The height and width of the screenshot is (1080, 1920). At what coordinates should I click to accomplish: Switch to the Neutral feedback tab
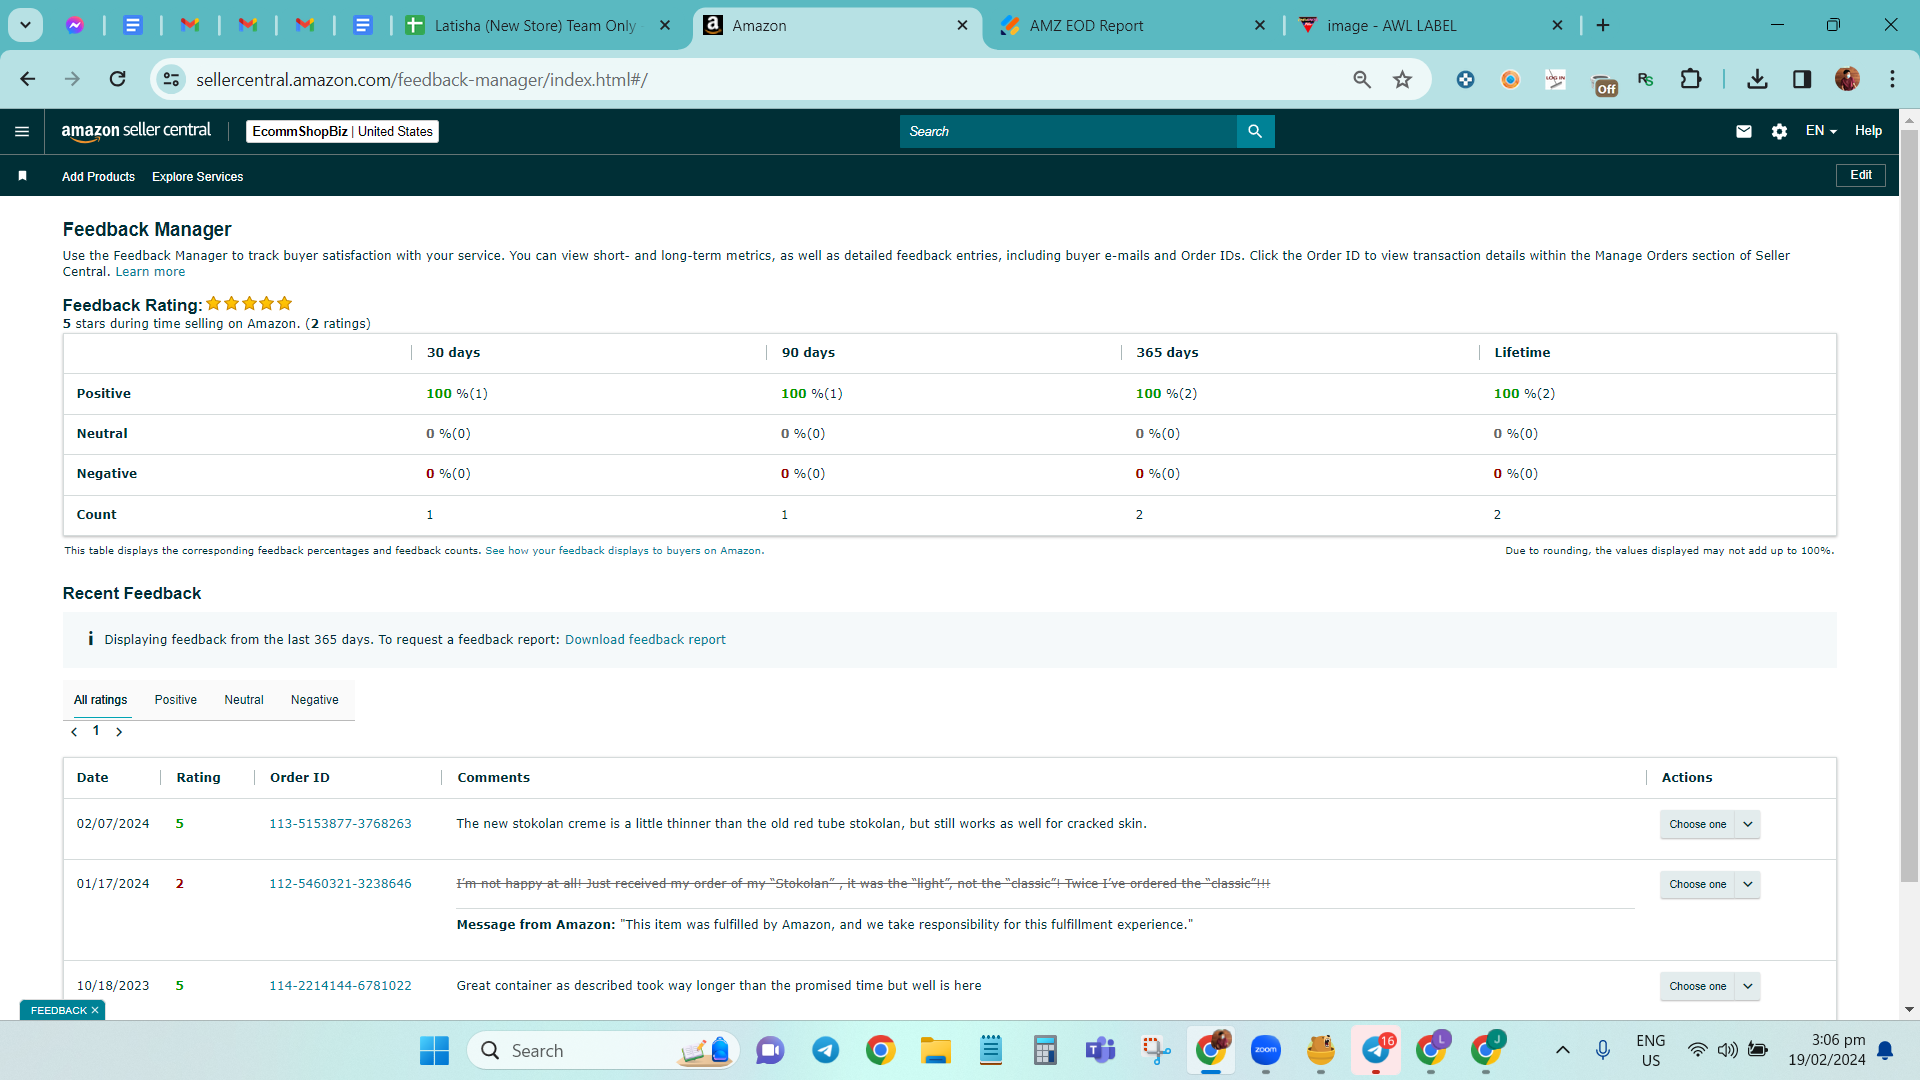(244, 700)
